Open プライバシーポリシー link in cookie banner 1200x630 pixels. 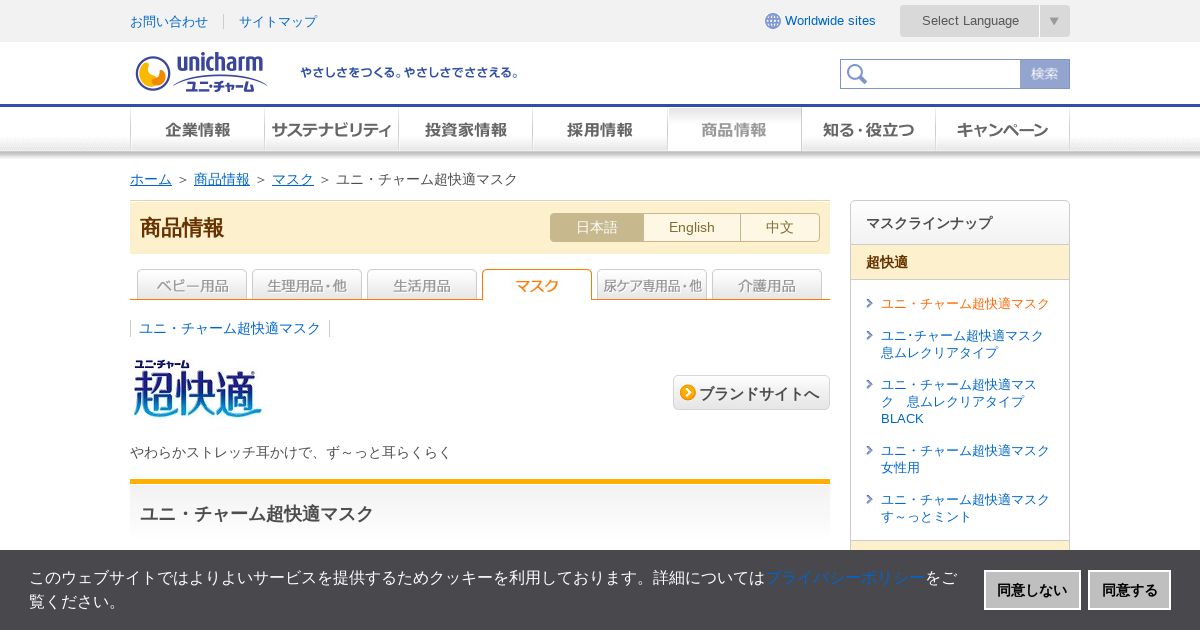(x=845, y=578)
